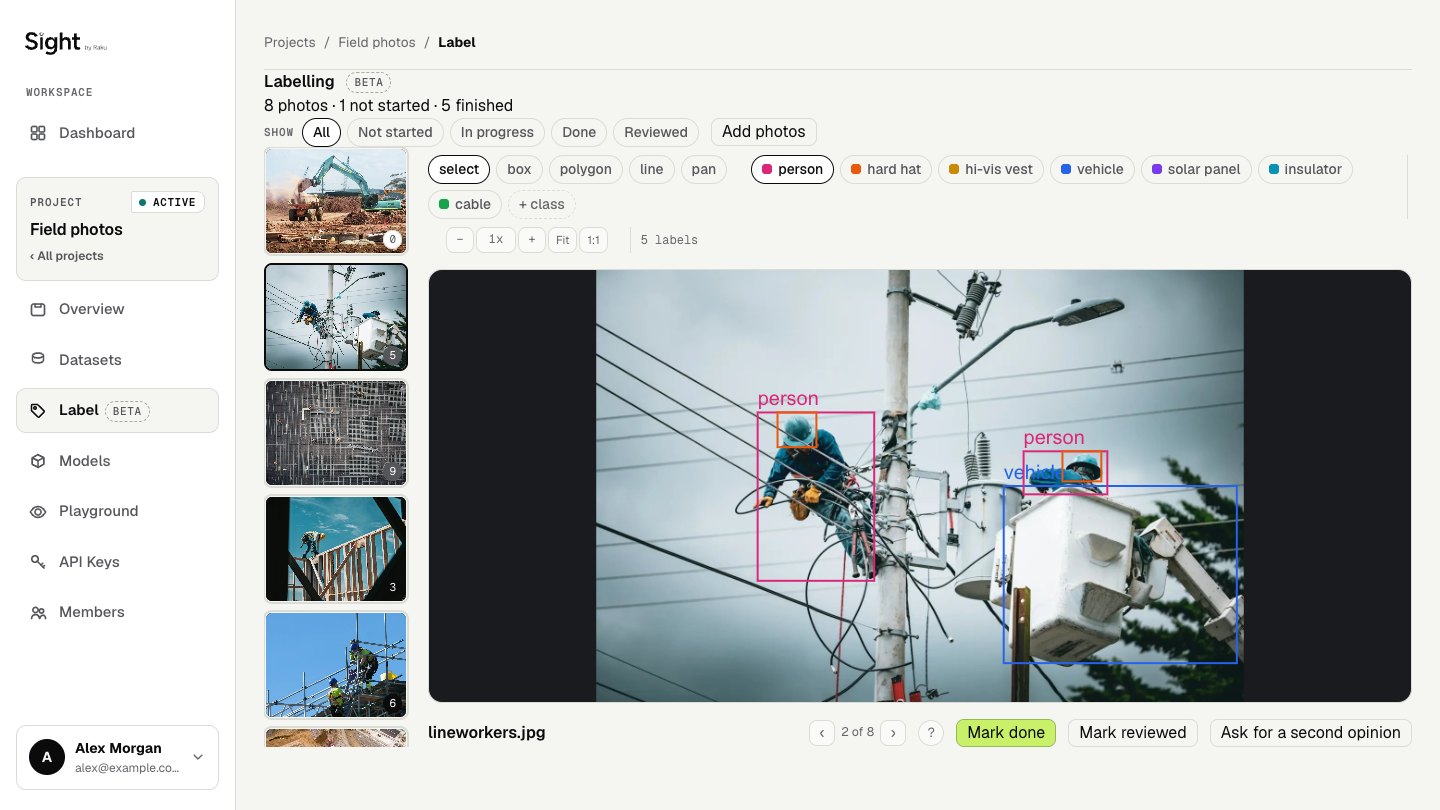Click the help question mark button
The height and width of the screenshot is (810, 1440).
(x=931, y=733)
